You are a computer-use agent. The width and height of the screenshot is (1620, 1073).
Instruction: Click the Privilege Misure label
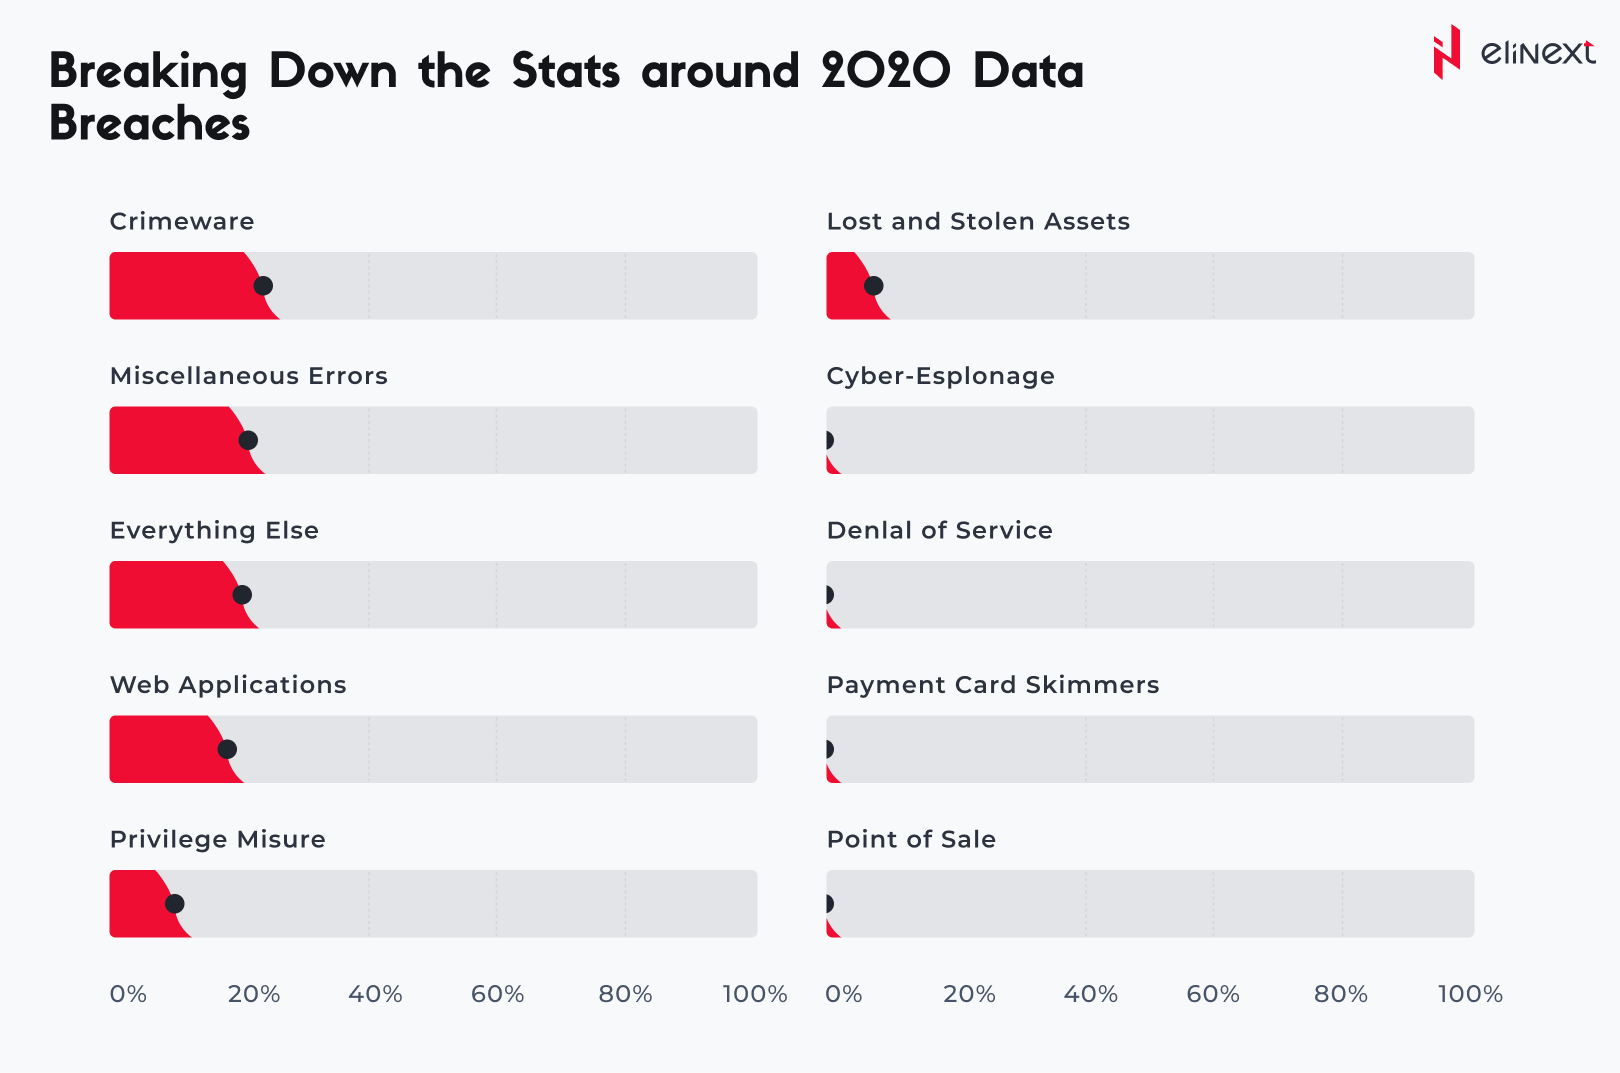[x=217, y=839]
